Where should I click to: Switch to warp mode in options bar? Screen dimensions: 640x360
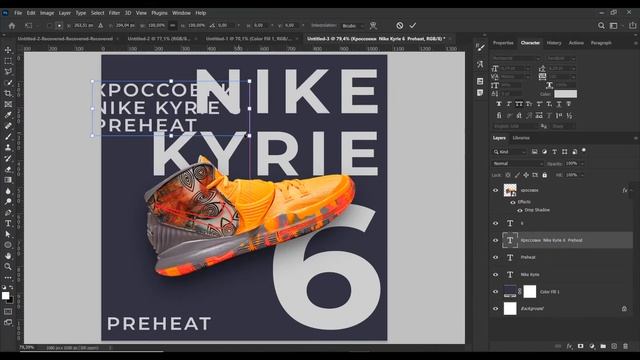[373, 25]
